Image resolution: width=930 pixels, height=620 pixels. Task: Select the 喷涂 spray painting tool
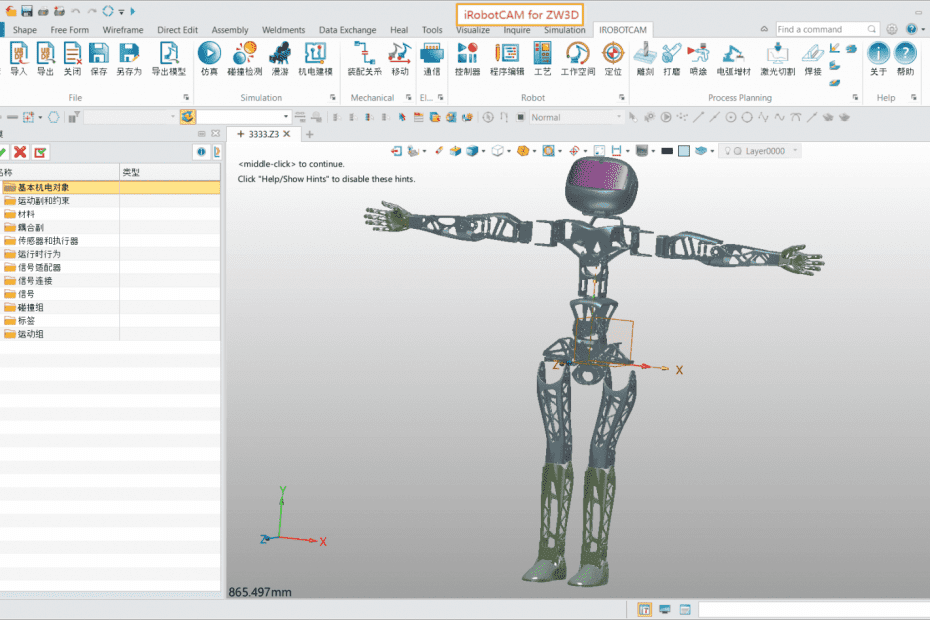click(698, 53)
